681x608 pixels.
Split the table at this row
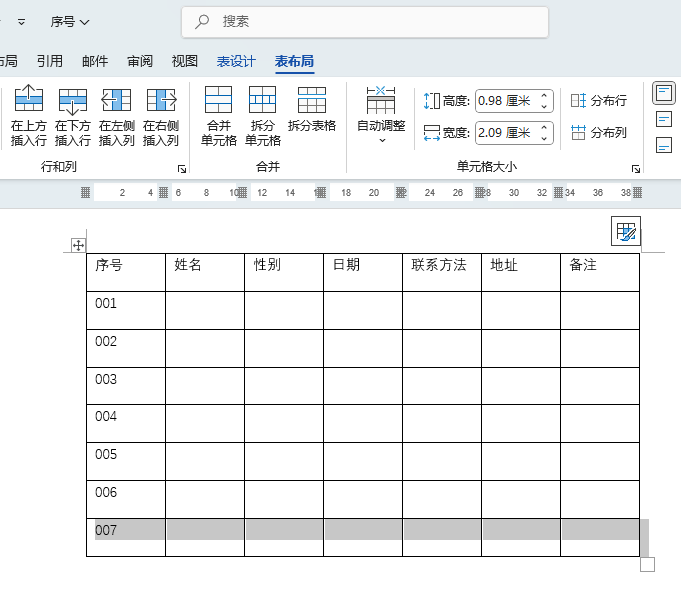click(x=312, y=109)
